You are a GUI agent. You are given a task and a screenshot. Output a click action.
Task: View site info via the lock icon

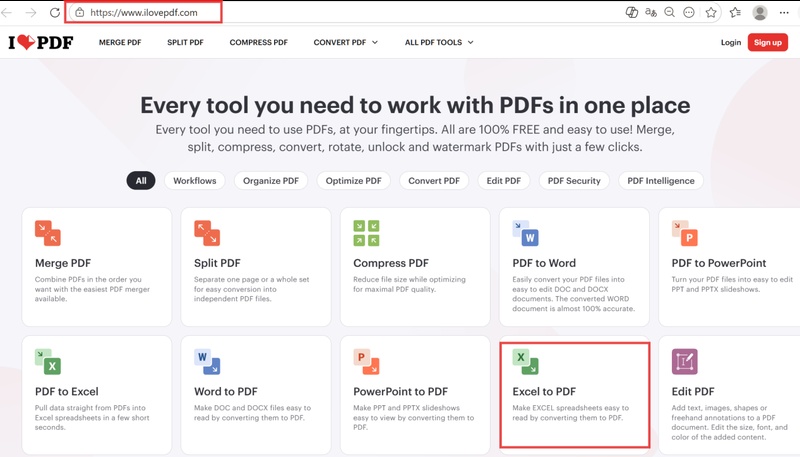pos(80,12)
